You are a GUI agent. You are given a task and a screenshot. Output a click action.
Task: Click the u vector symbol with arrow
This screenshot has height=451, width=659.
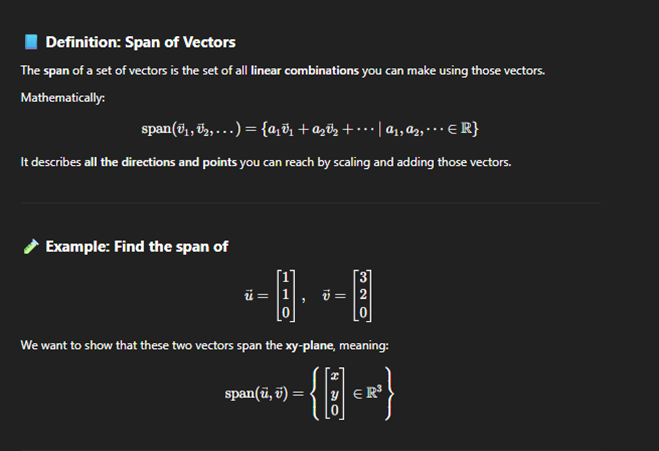[249, 295]
